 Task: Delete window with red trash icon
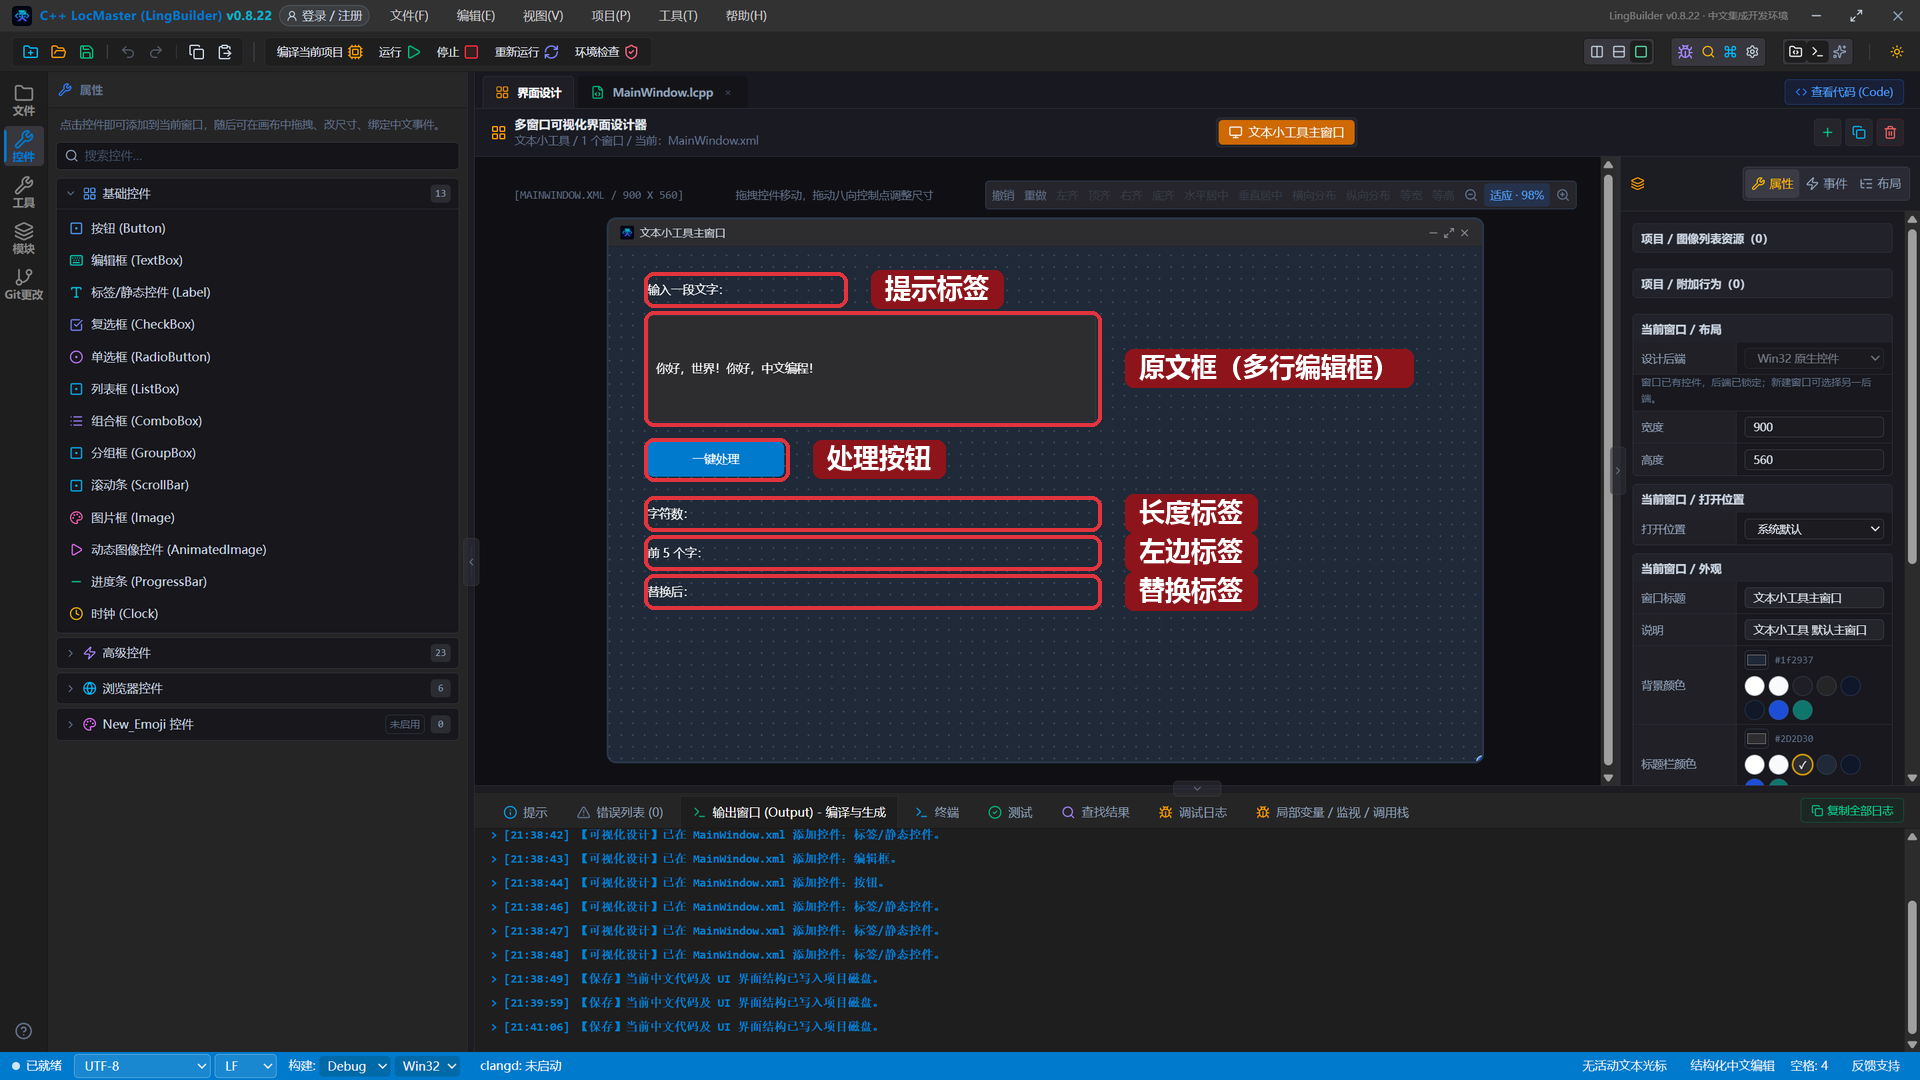1890,132
